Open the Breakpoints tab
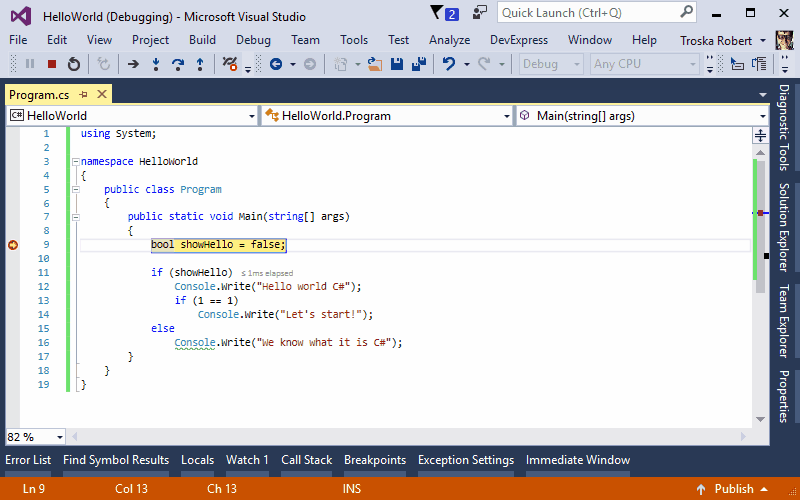Viewport: 800px width, 500px height. coord(375,460)
